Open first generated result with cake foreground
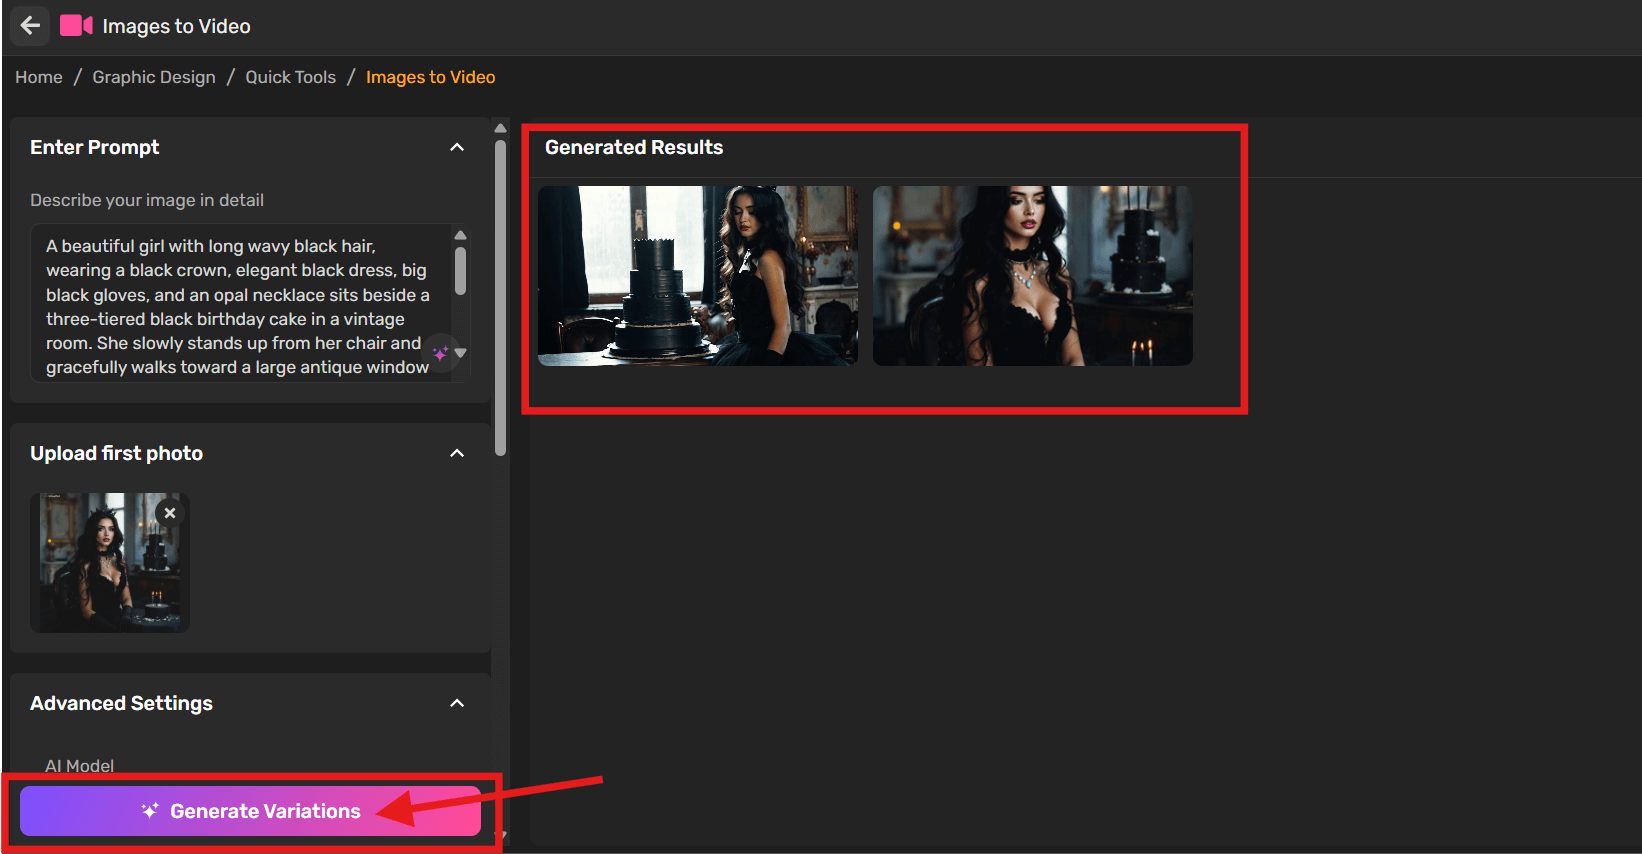1642x854 pixels. tap(698, 276)
